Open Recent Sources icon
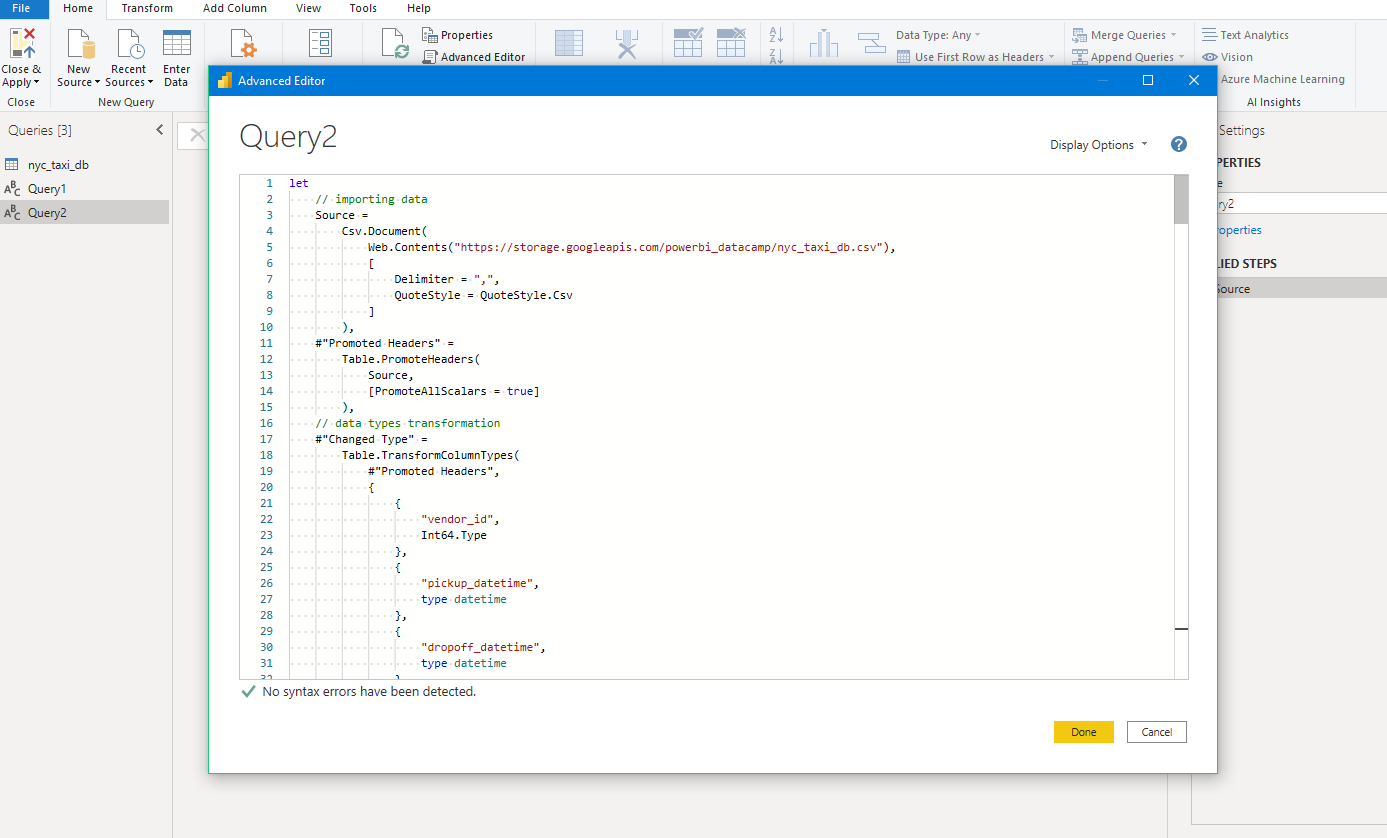This screenshot has height=838, width=1387. tap(129, 45)
